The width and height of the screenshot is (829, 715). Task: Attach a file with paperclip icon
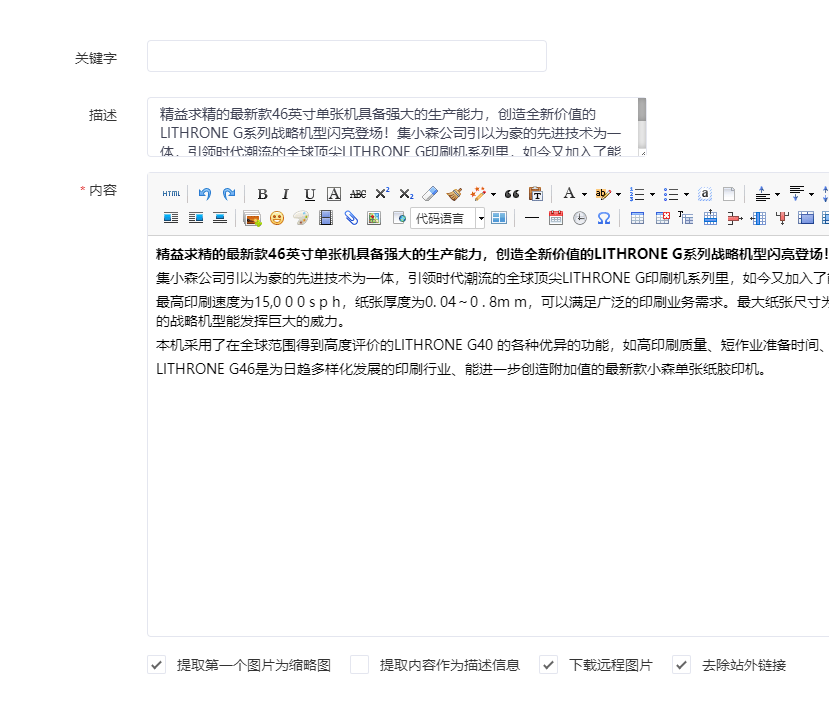coord(351,218)
